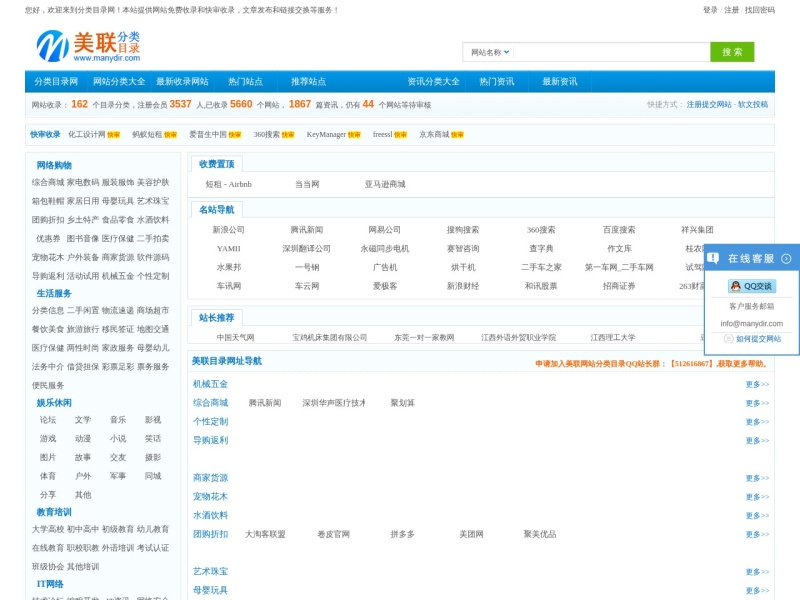800x600 pixels.
Task: Open the 论坛 sidebar category
Action: pyautogui.click(x=48, y=420)
